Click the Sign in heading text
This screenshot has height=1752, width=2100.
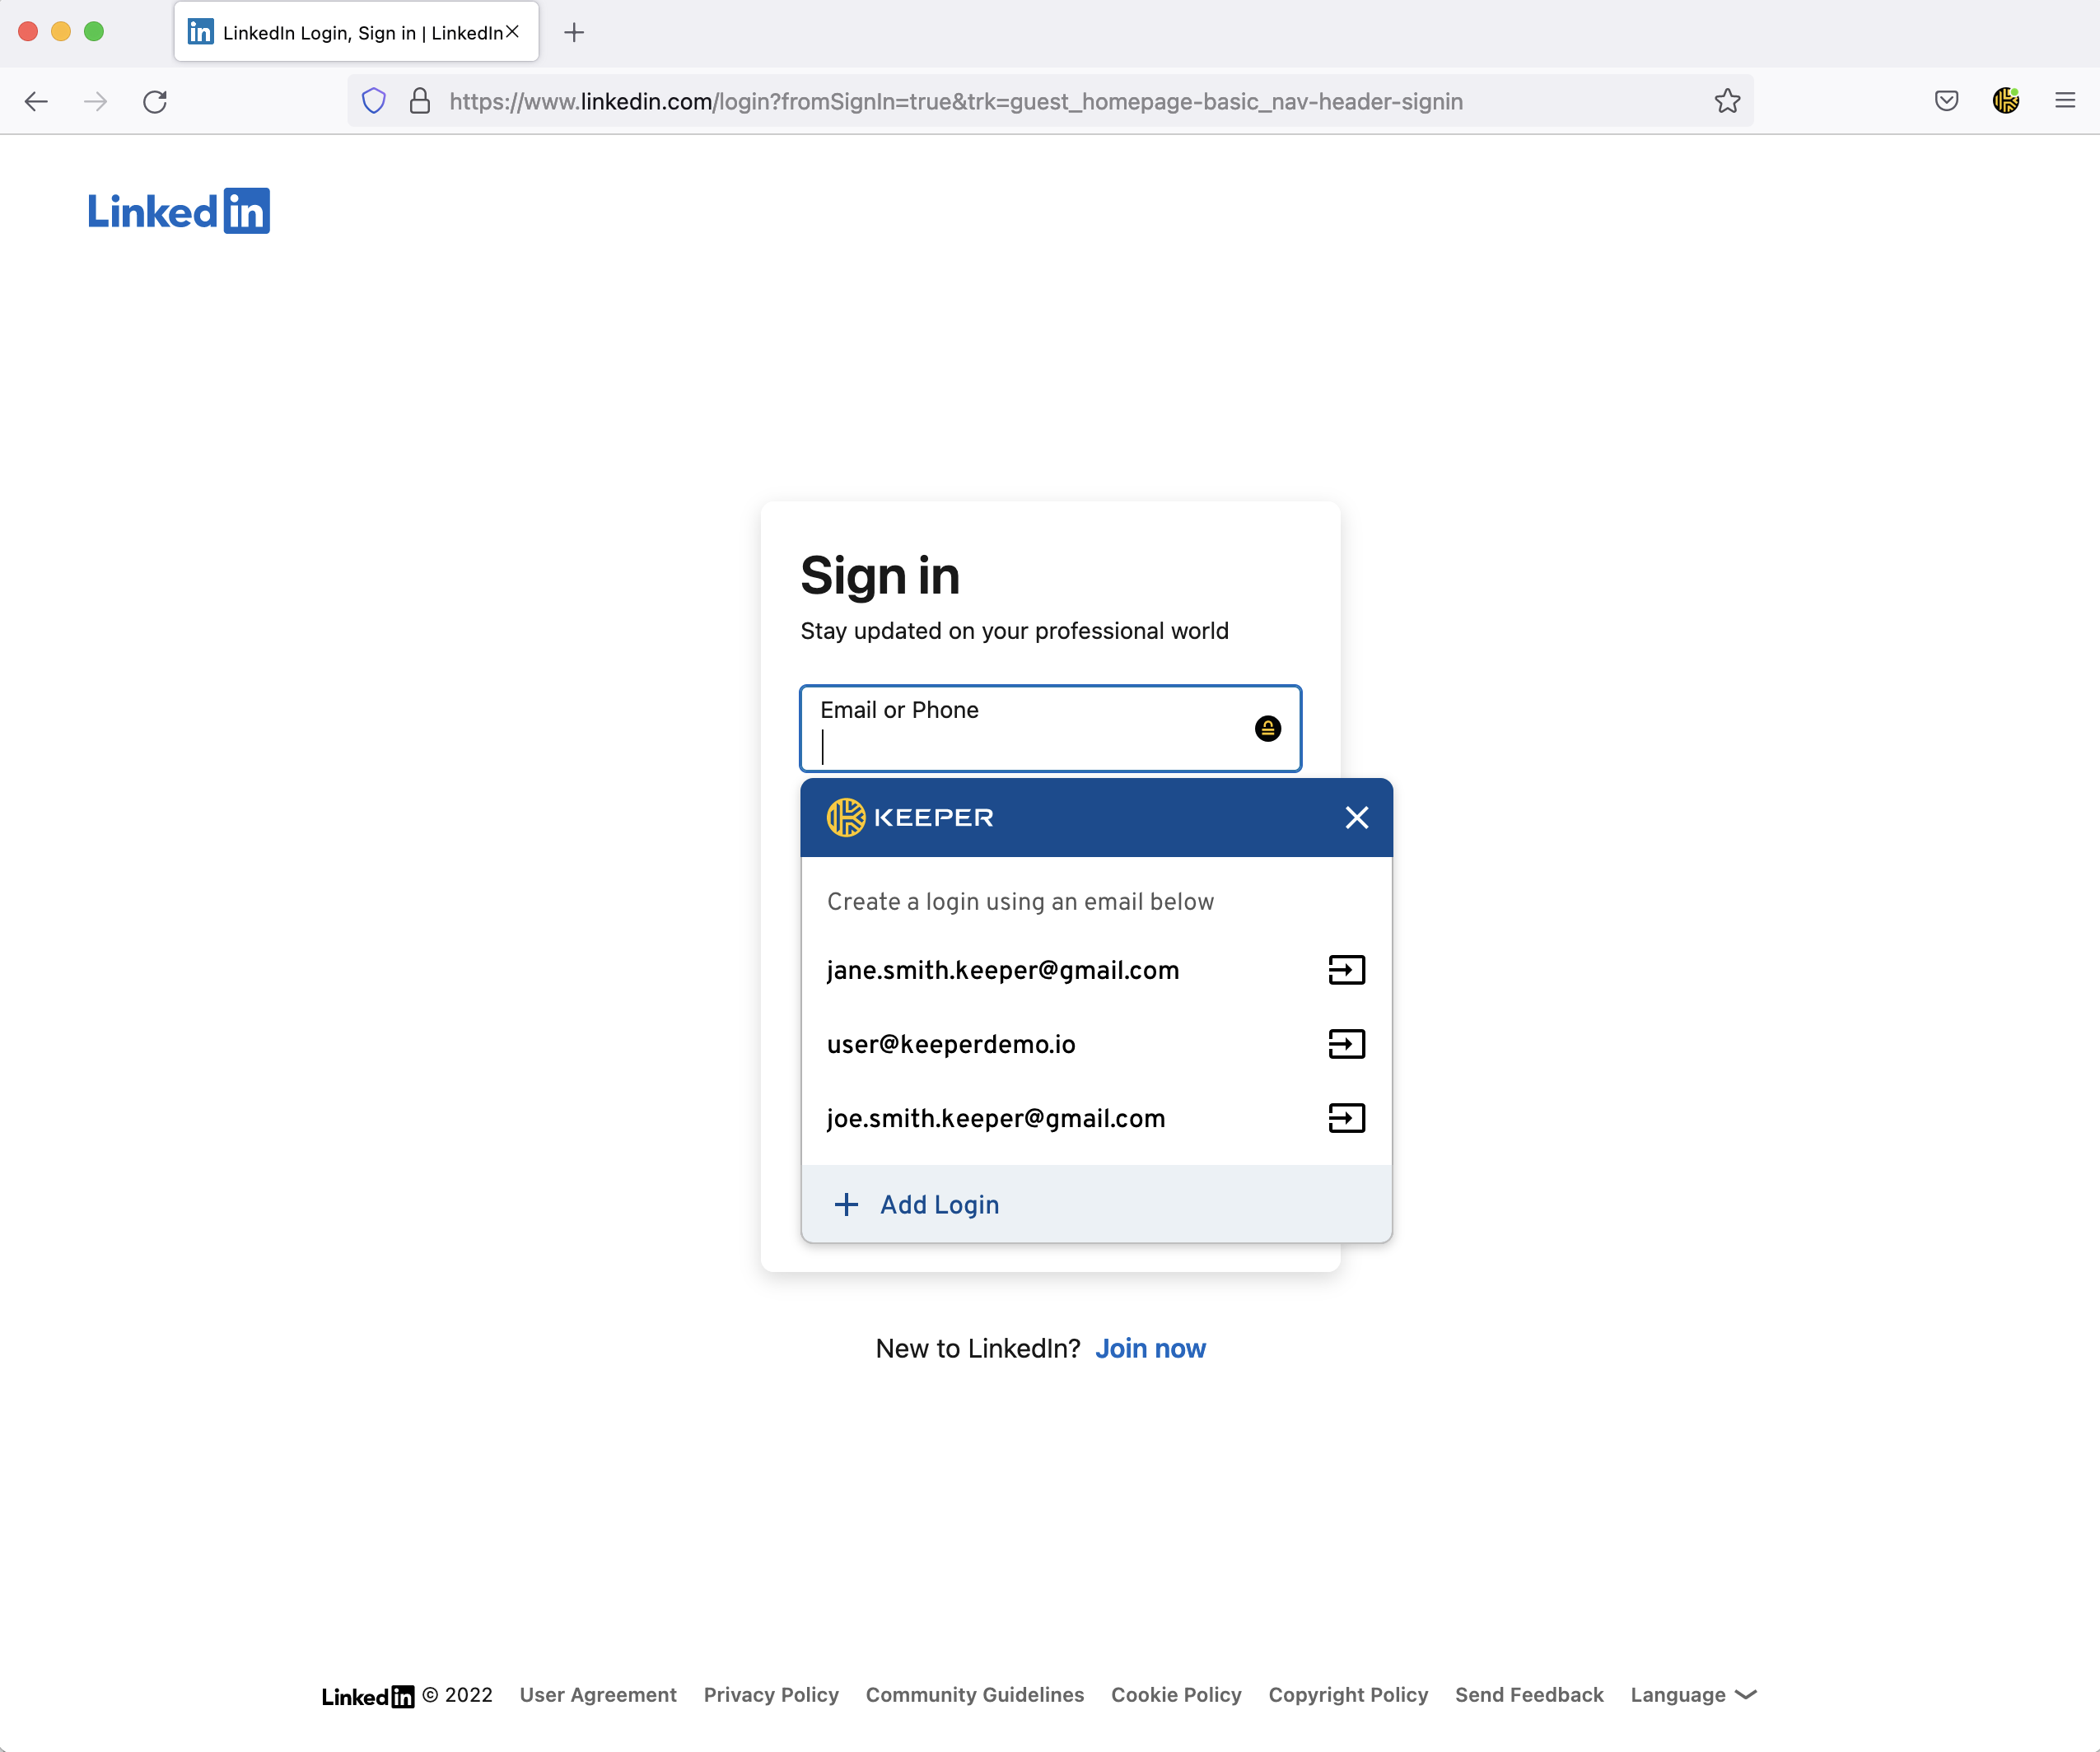(x=880, y=576)
